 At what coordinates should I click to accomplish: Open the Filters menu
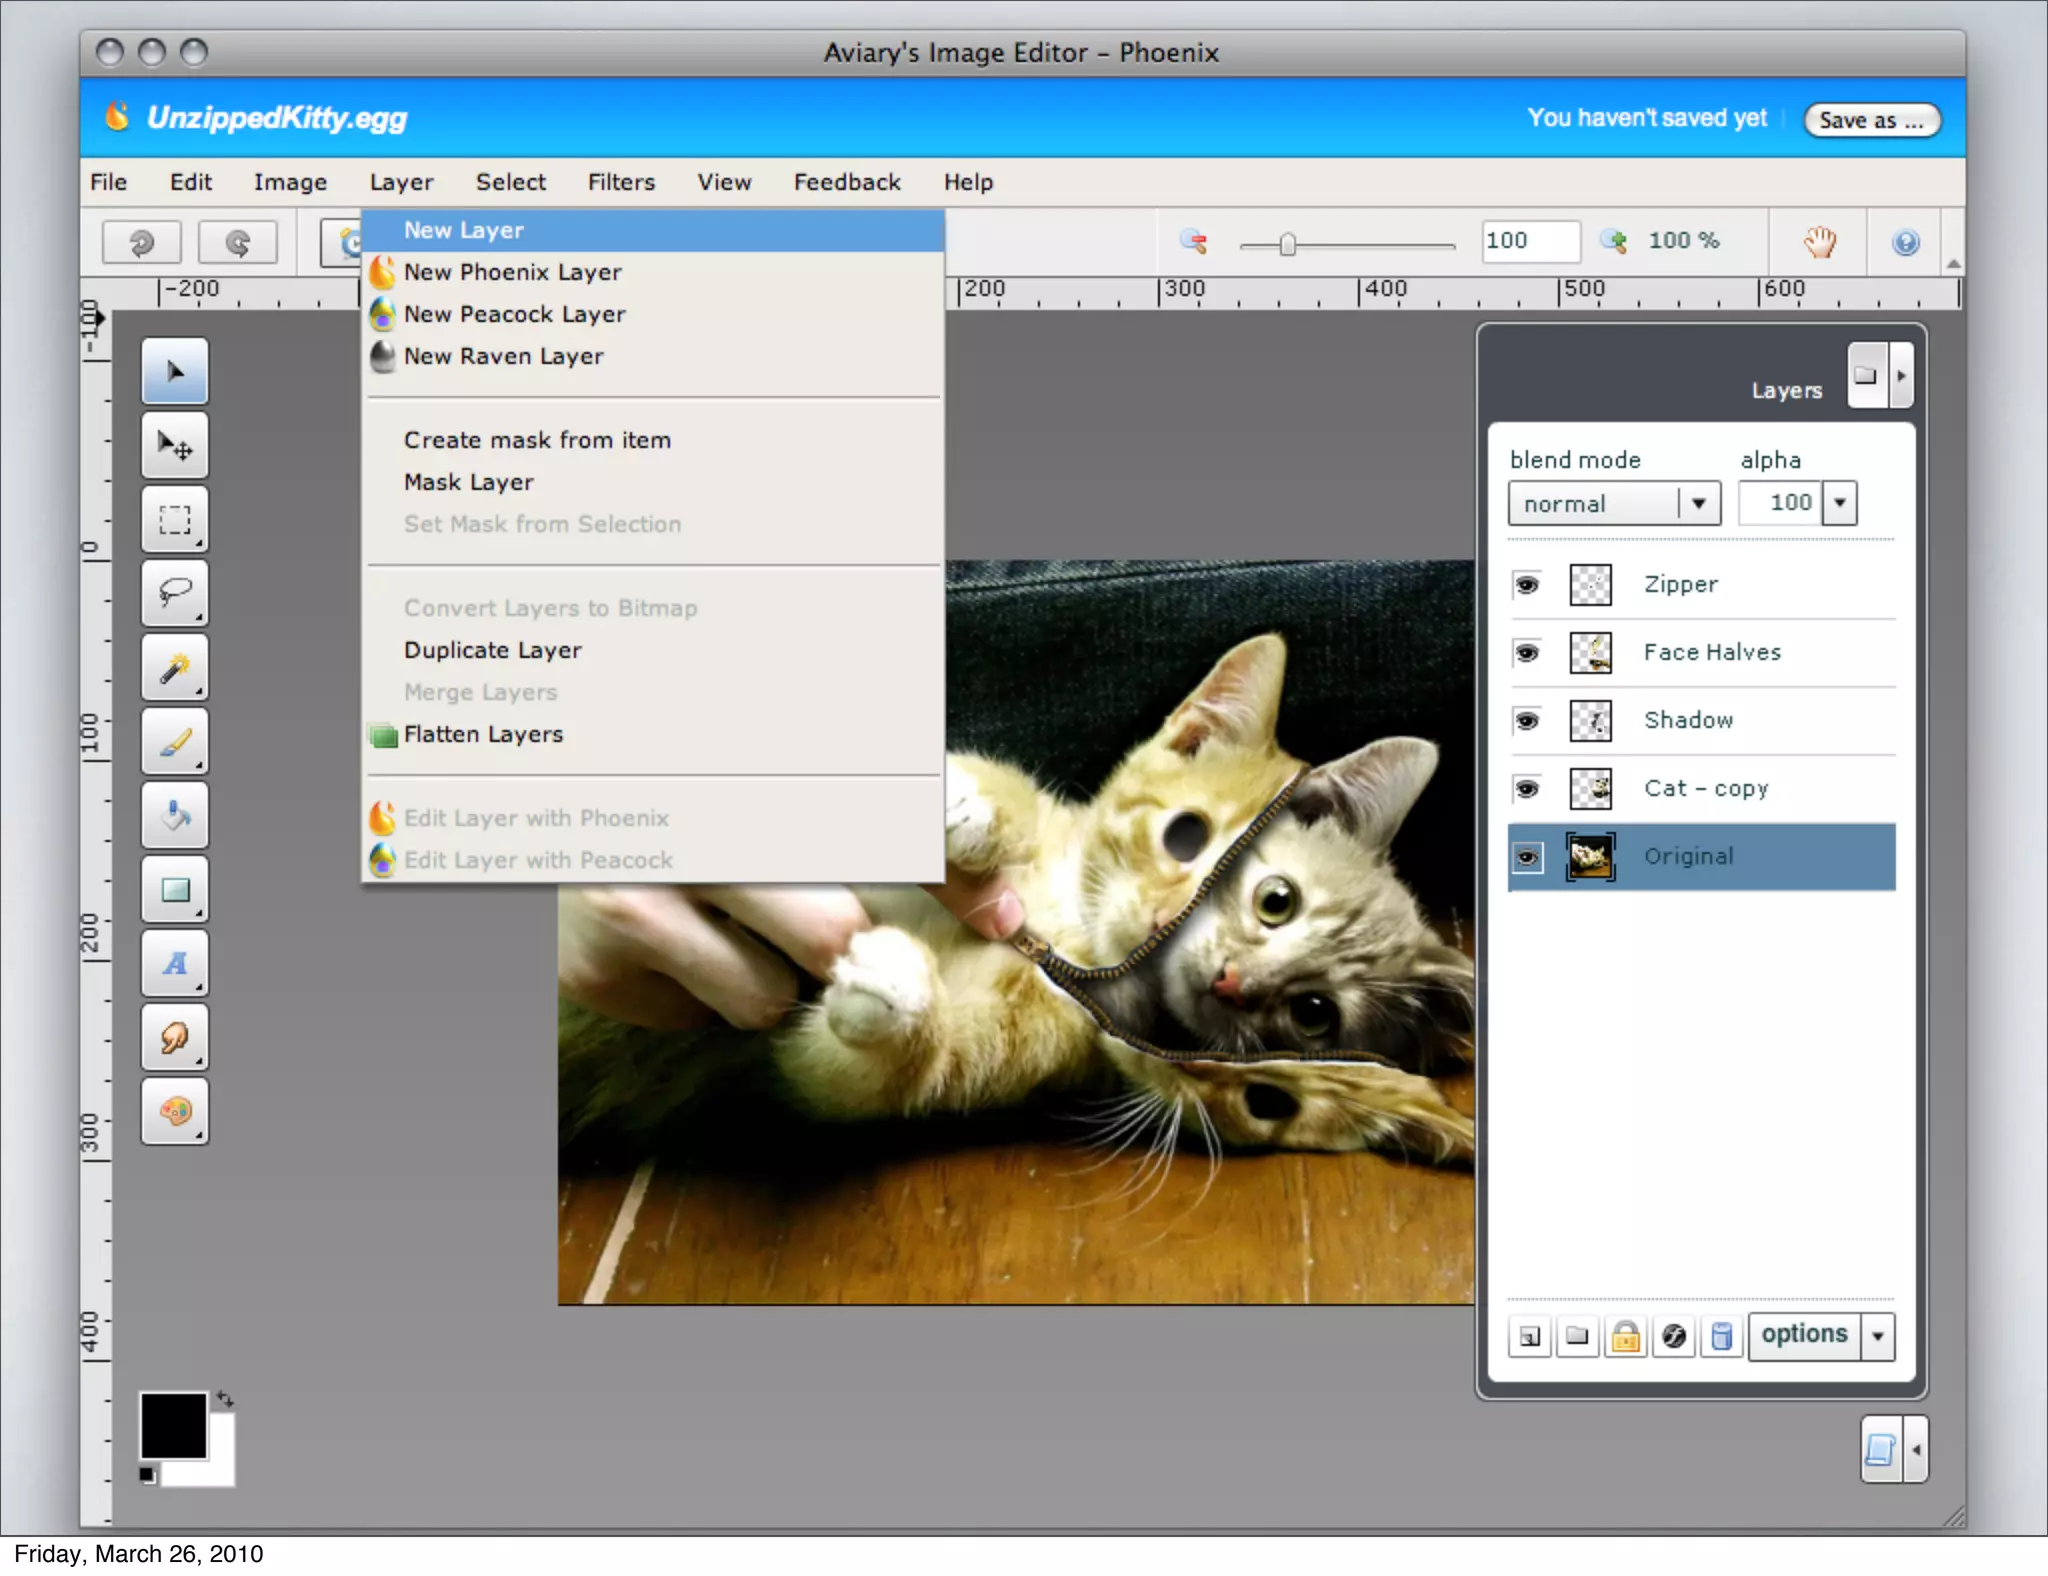click(x=621, y=182)
